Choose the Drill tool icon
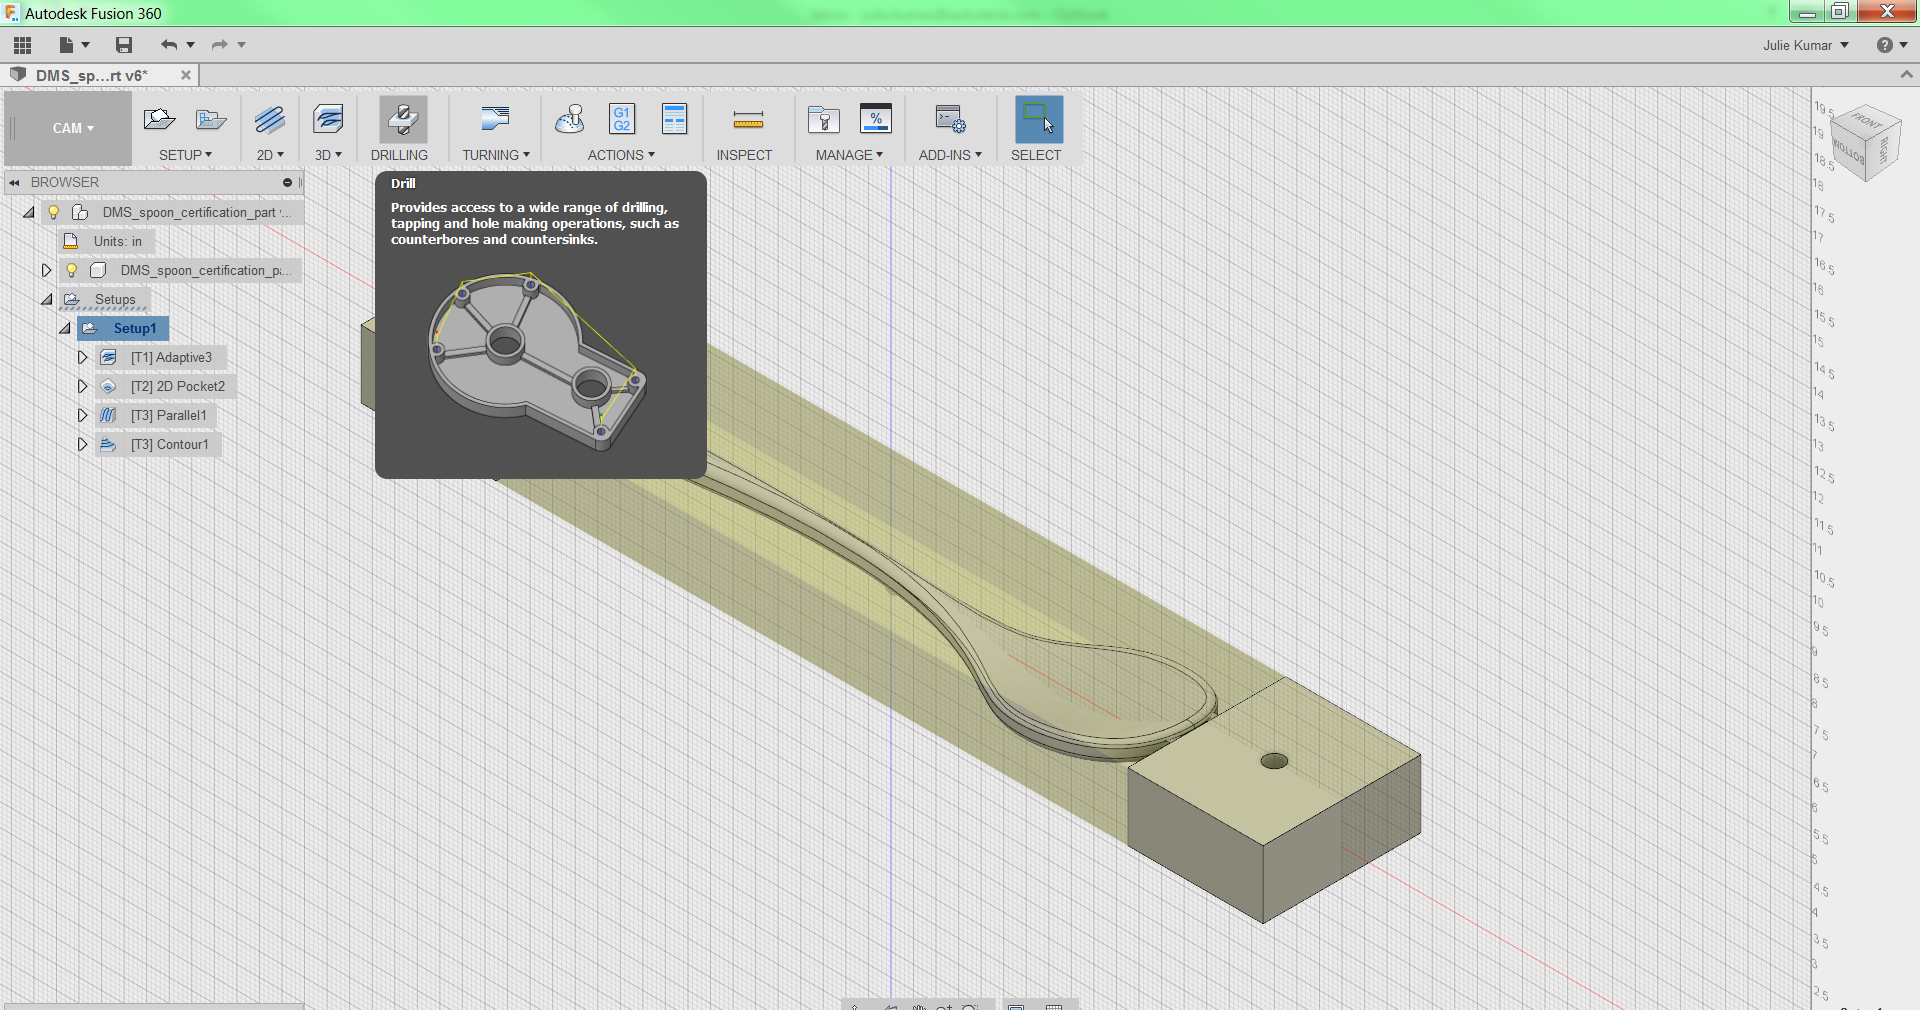 click(403, 120)
